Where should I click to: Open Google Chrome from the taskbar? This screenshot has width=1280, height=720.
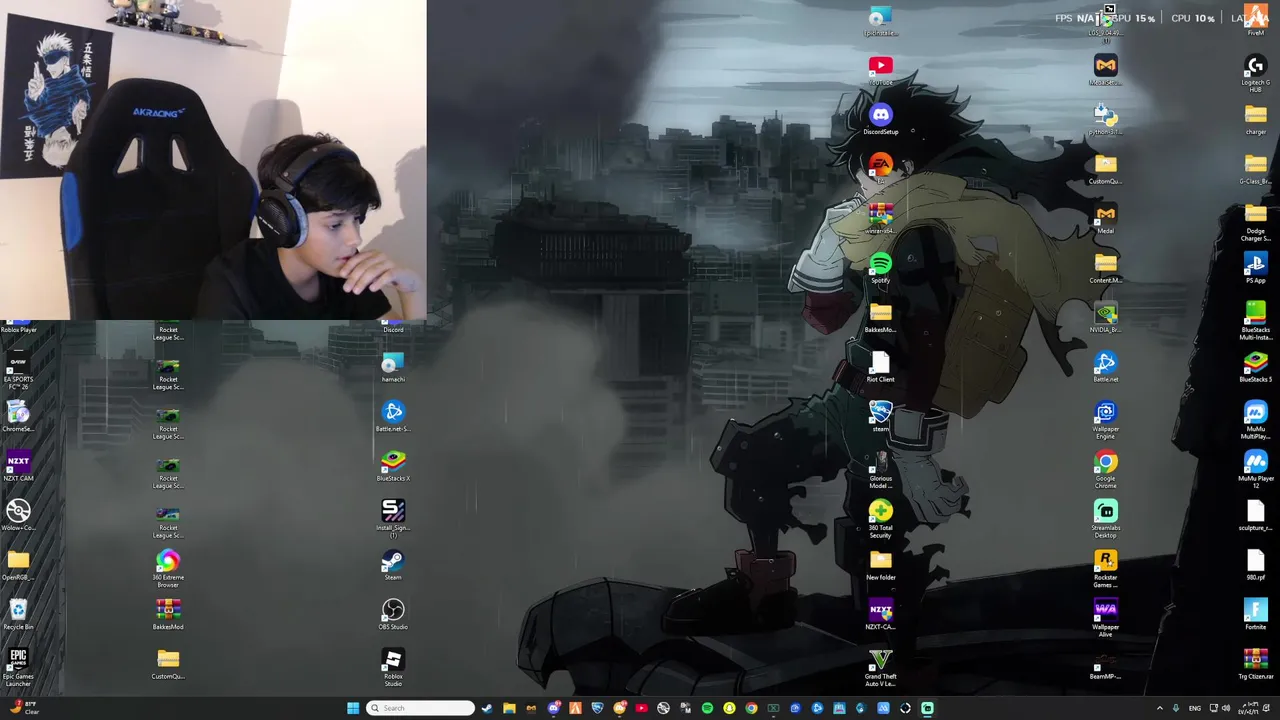tap(751, 708)
